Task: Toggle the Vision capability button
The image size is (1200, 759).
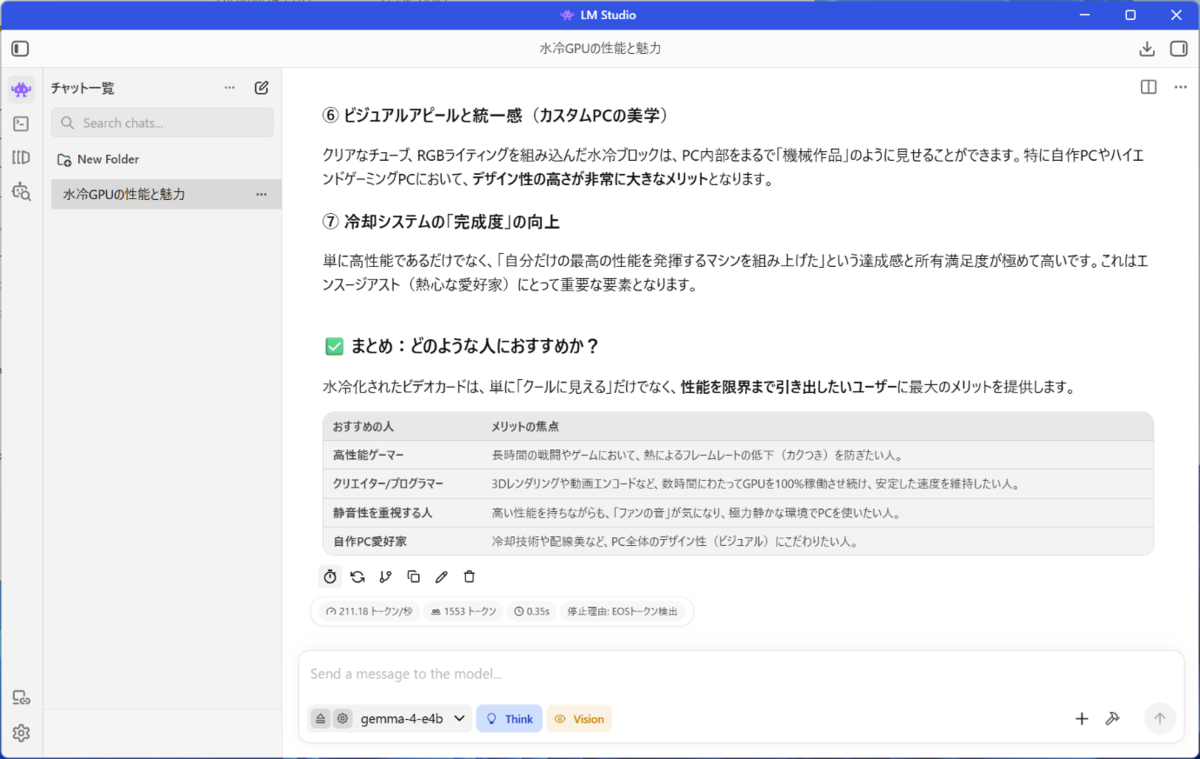Action: tap(579, 718)
